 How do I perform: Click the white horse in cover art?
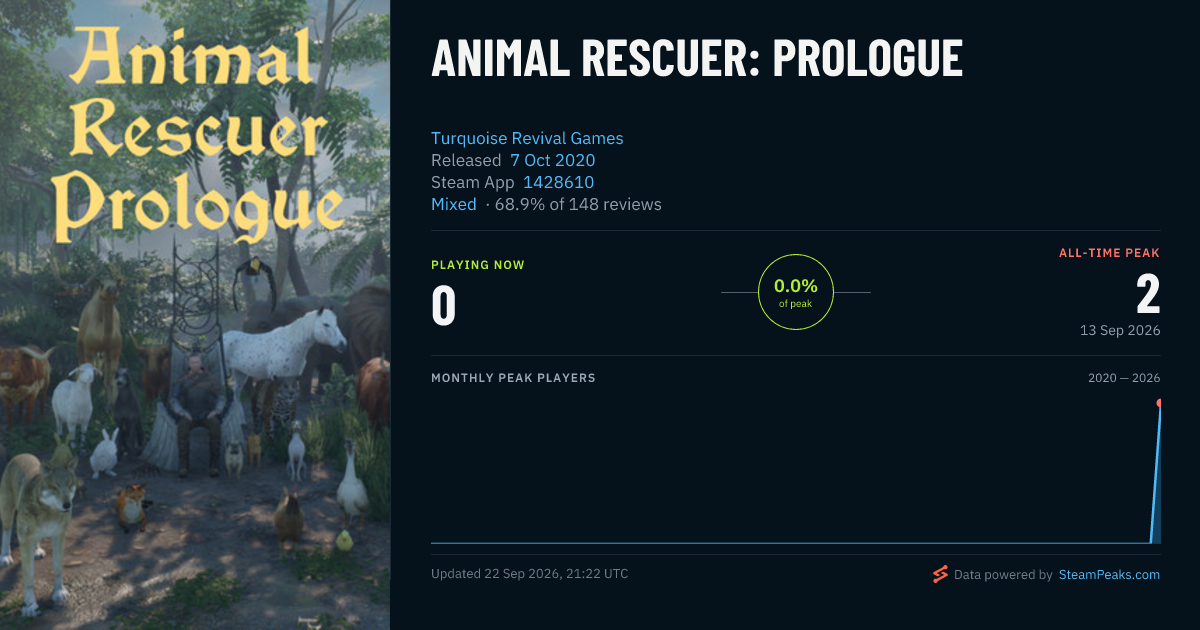pyautogui.click(x=283, y=345)
